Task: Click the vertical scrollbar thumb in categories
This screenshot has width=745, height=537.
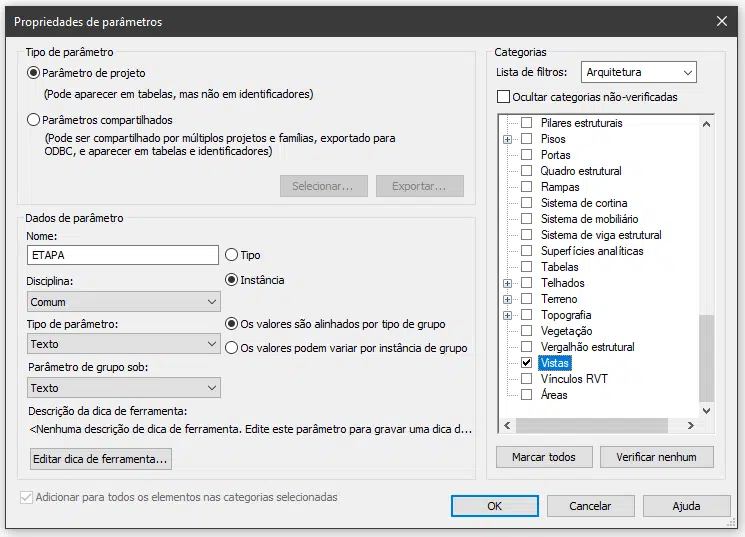Action: coord(707,359)
